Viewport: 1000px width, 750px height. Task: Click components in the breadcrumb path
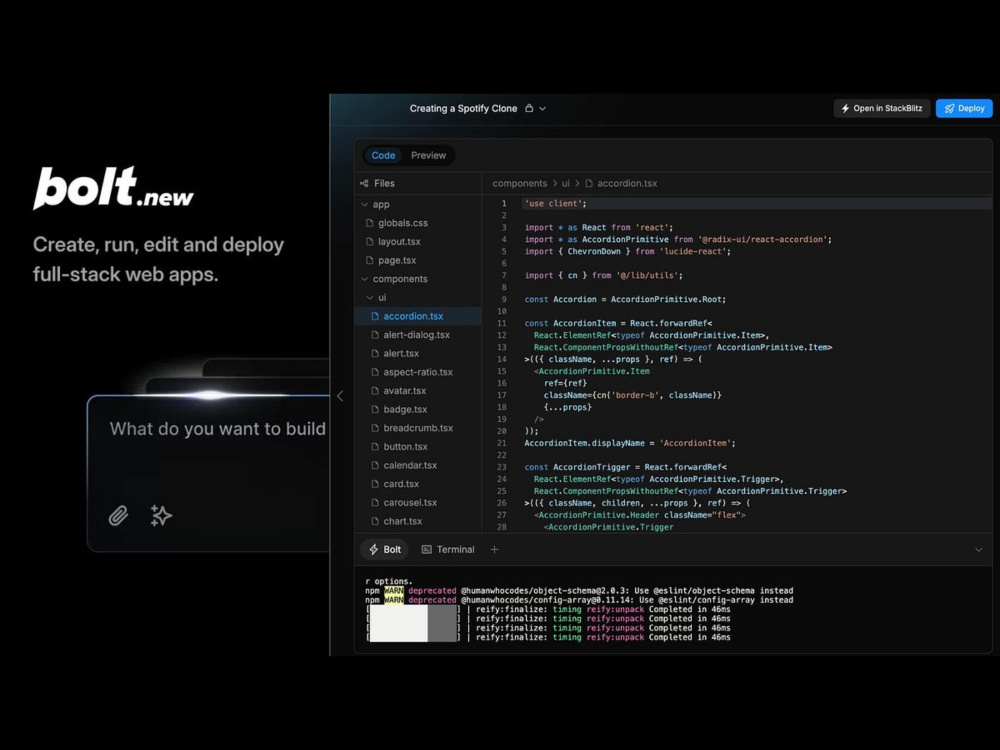tap(519, 184)
